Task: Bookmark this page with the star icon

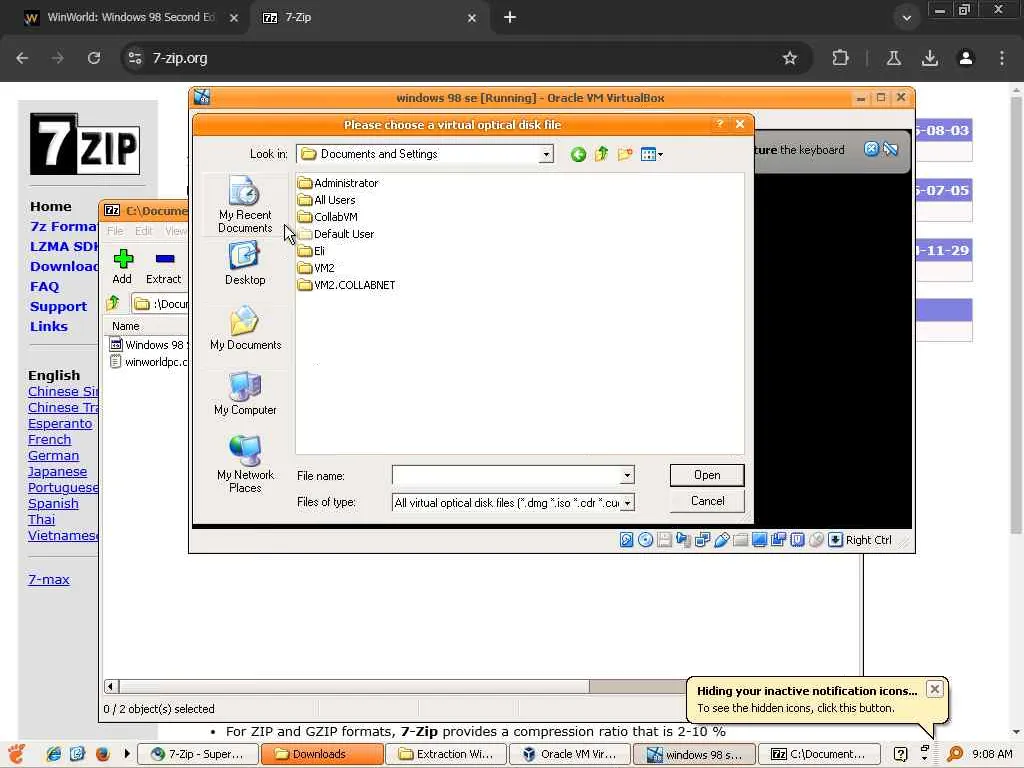Action: tap(790, 58)
